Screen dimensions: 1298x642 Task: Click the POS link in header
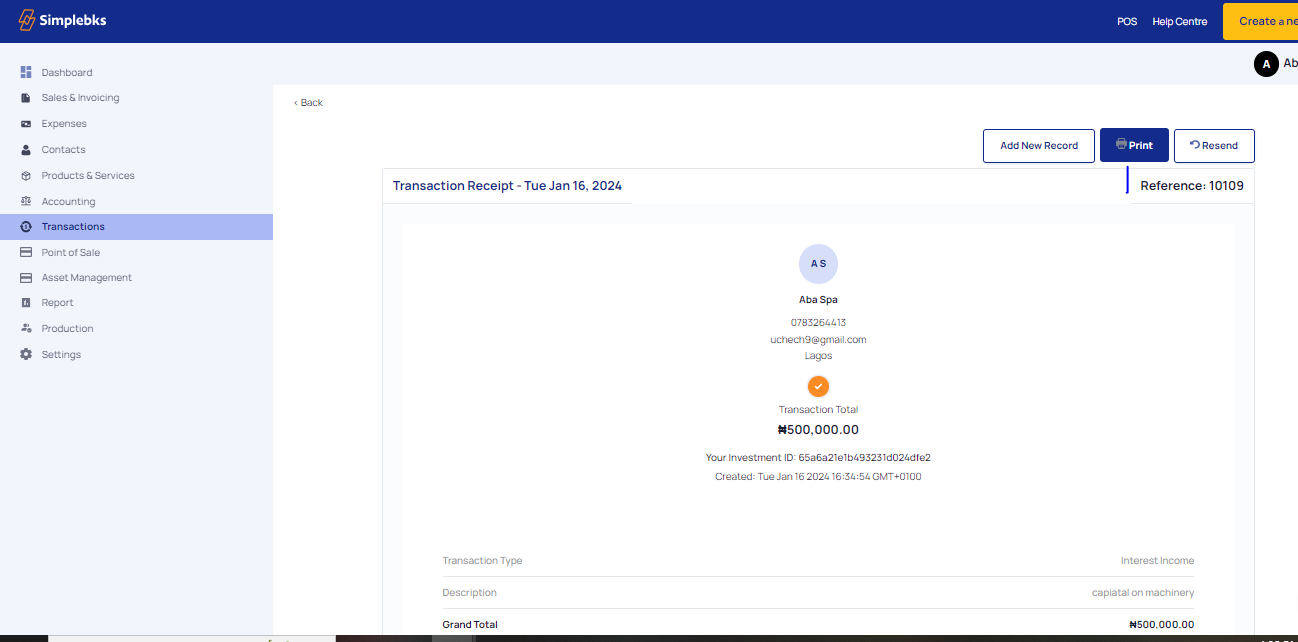[x=1127, y=22]
